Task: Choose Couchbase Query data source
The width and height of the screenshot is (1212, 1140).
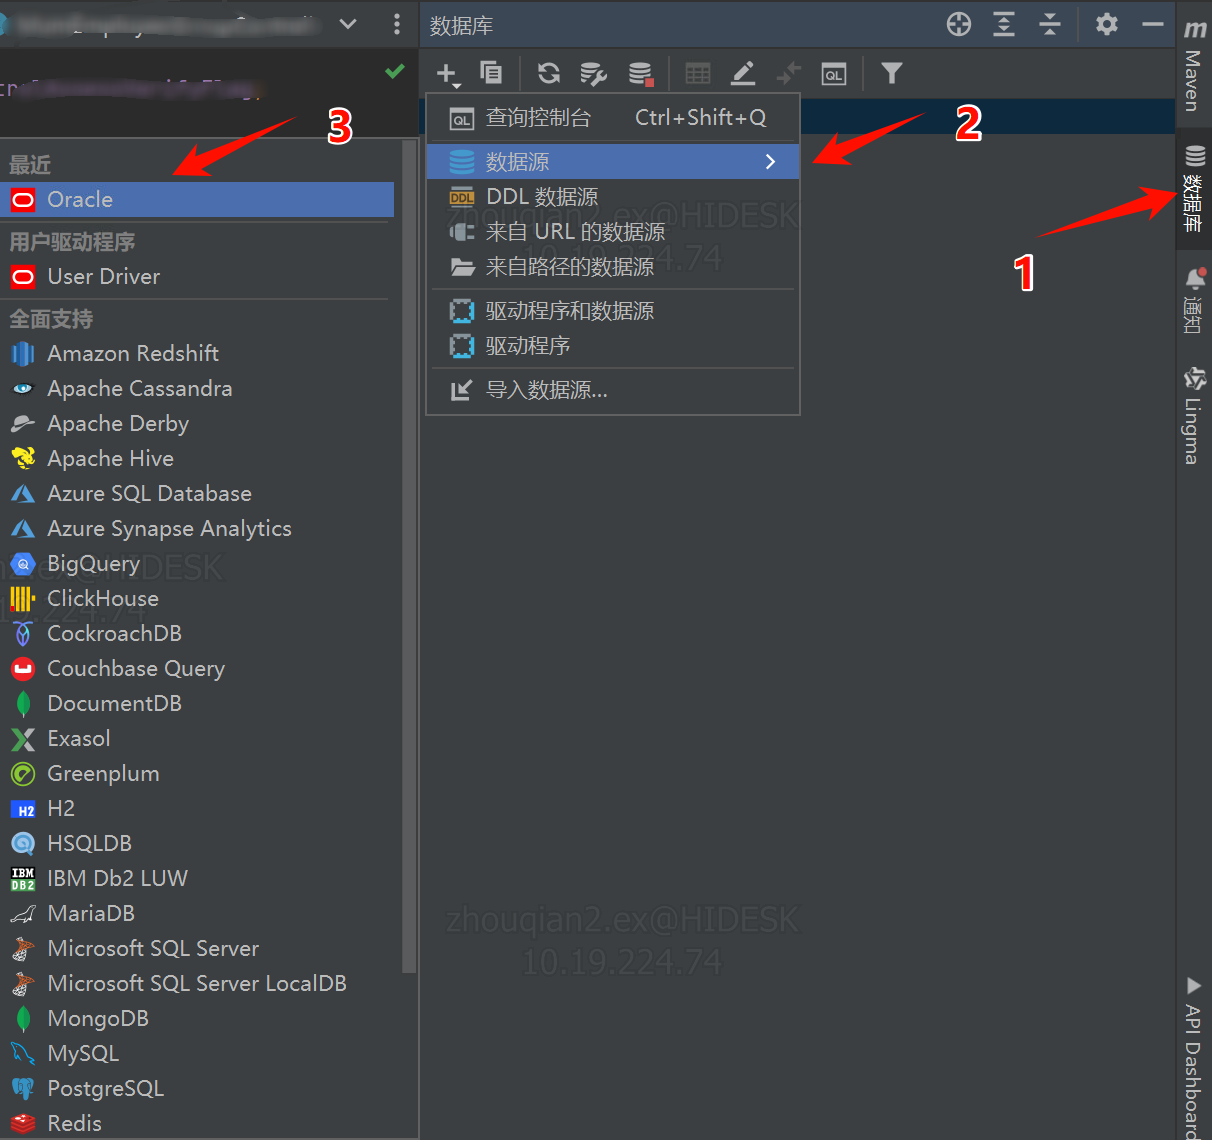Action: [197, 668]
